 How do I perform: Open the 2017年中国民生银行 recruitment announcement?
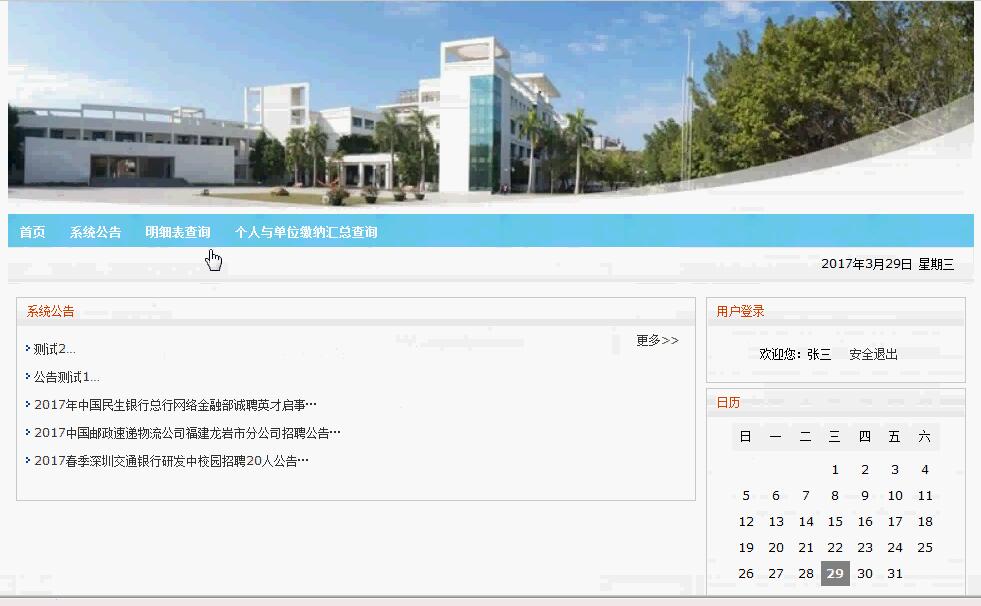click(175, 405)
